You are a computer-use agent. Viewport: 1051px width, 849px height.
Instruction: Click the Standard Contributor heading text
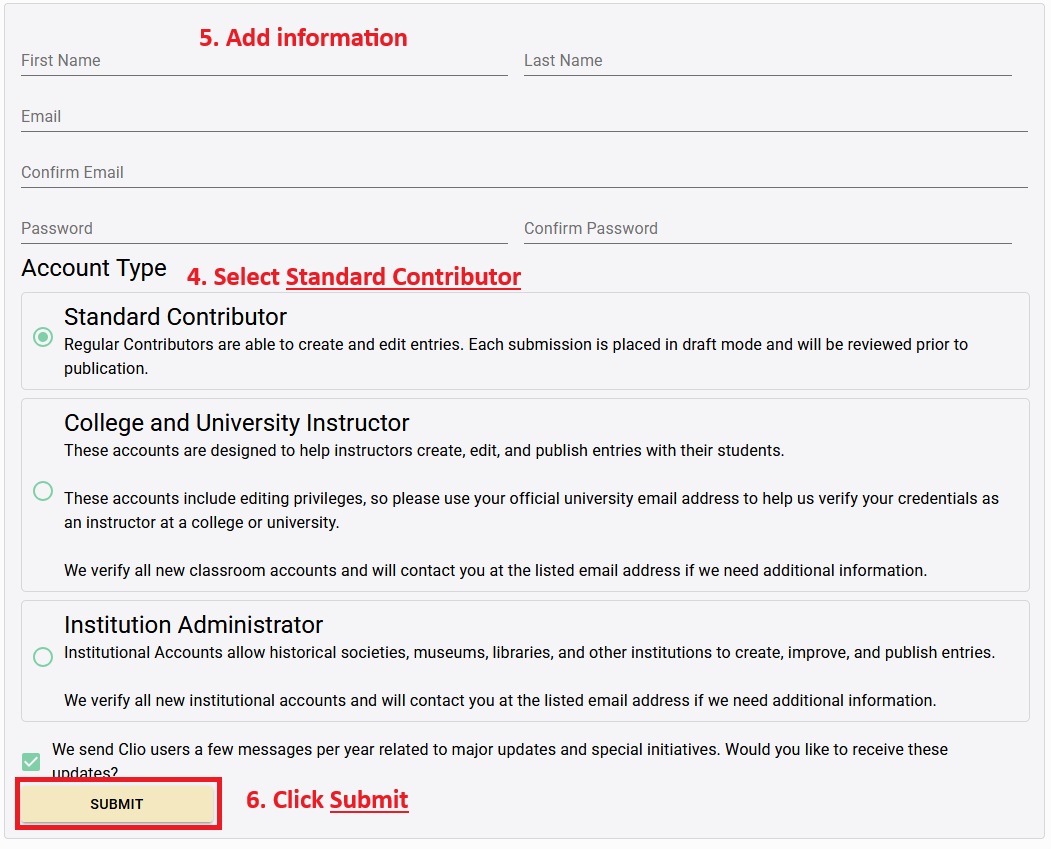[x=175, y=317]
